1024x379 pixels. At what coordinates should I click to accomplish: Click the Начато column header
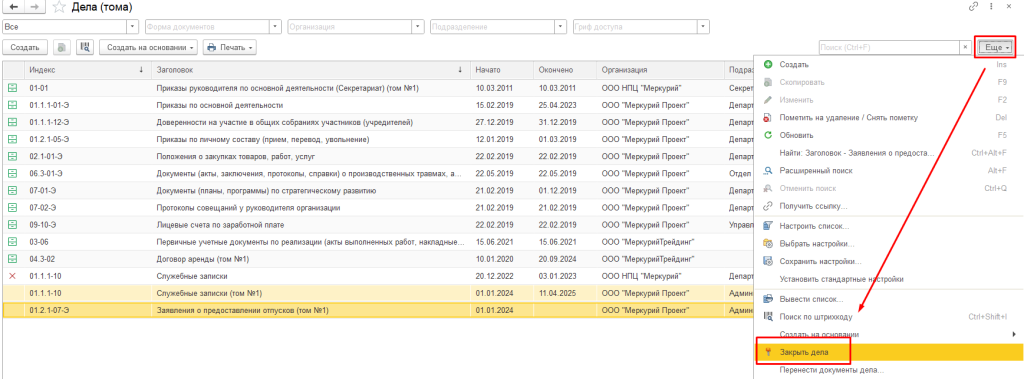coord(502,70)
